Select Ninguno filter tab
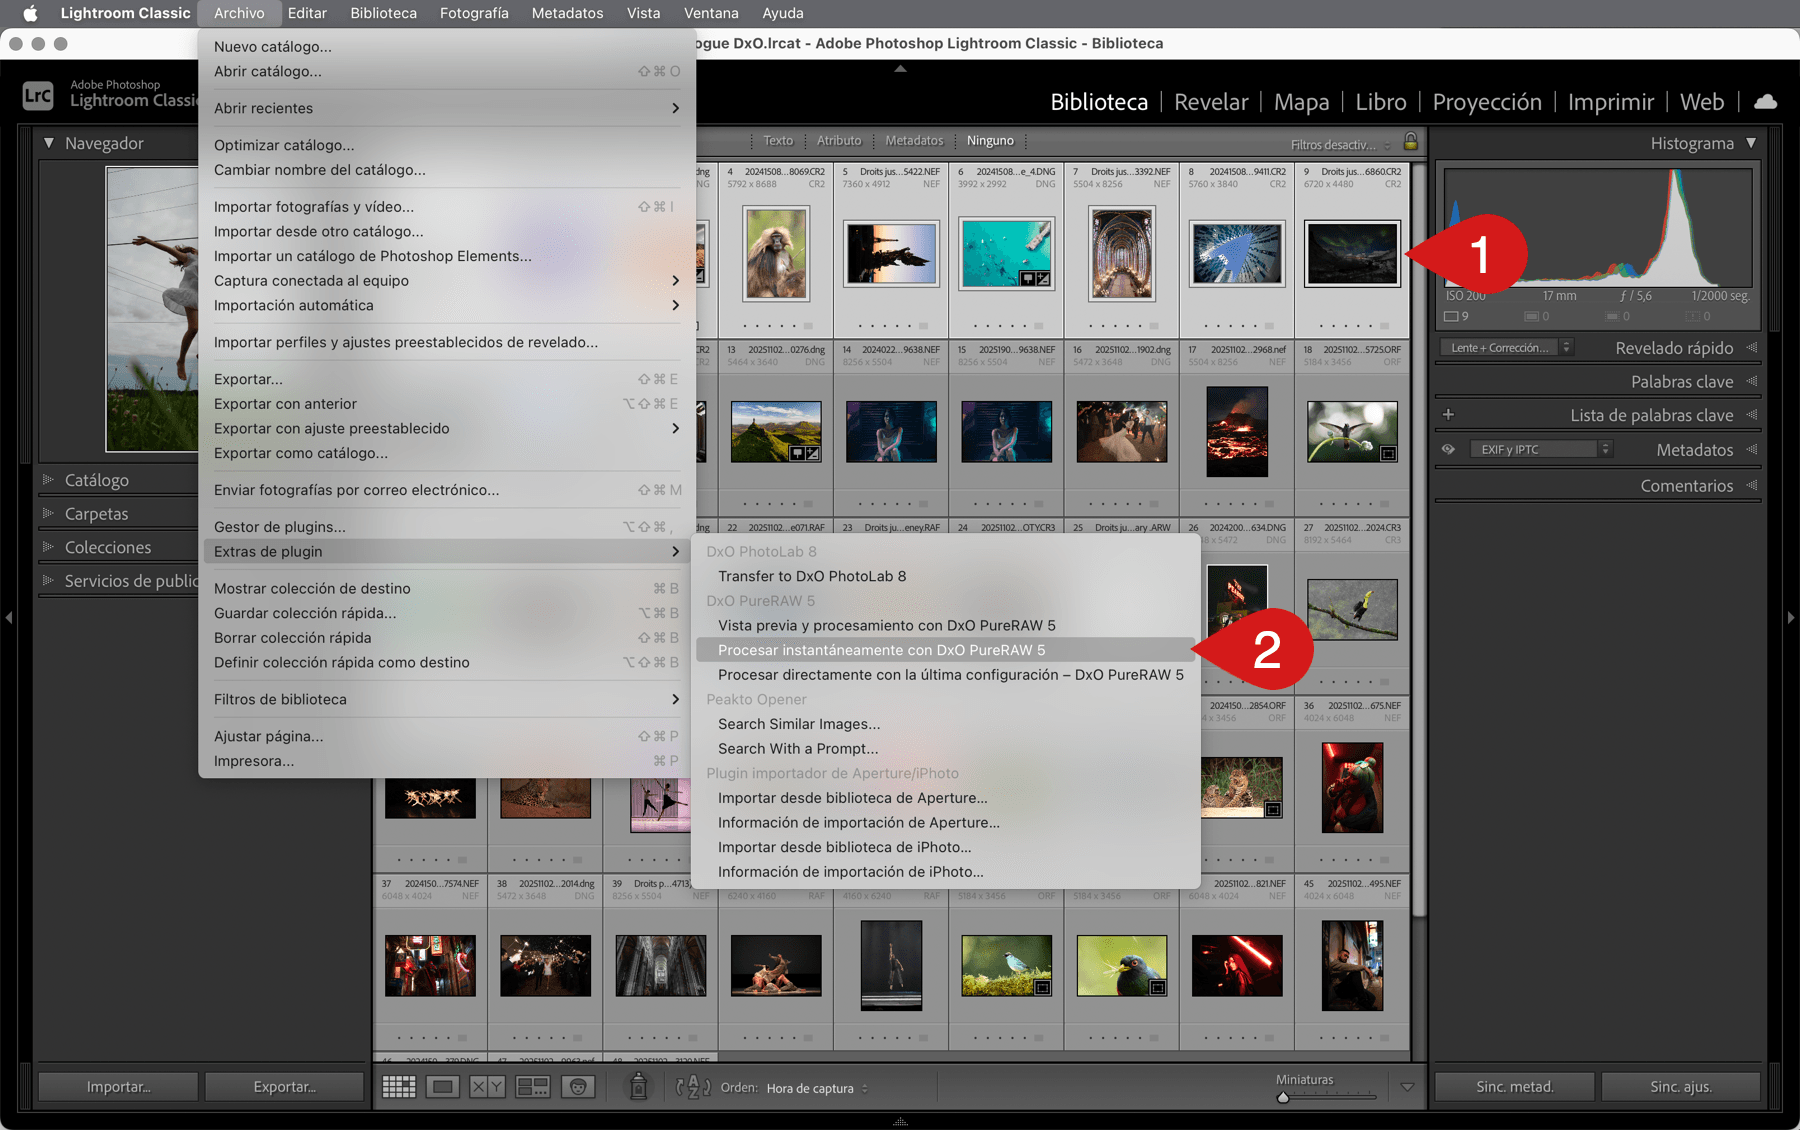 [990, 141]
